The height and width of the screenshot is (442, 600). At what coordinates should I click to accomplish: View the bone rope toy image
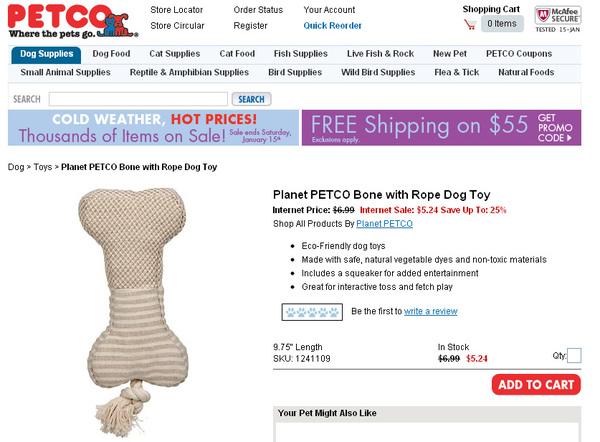click(134, 312)
